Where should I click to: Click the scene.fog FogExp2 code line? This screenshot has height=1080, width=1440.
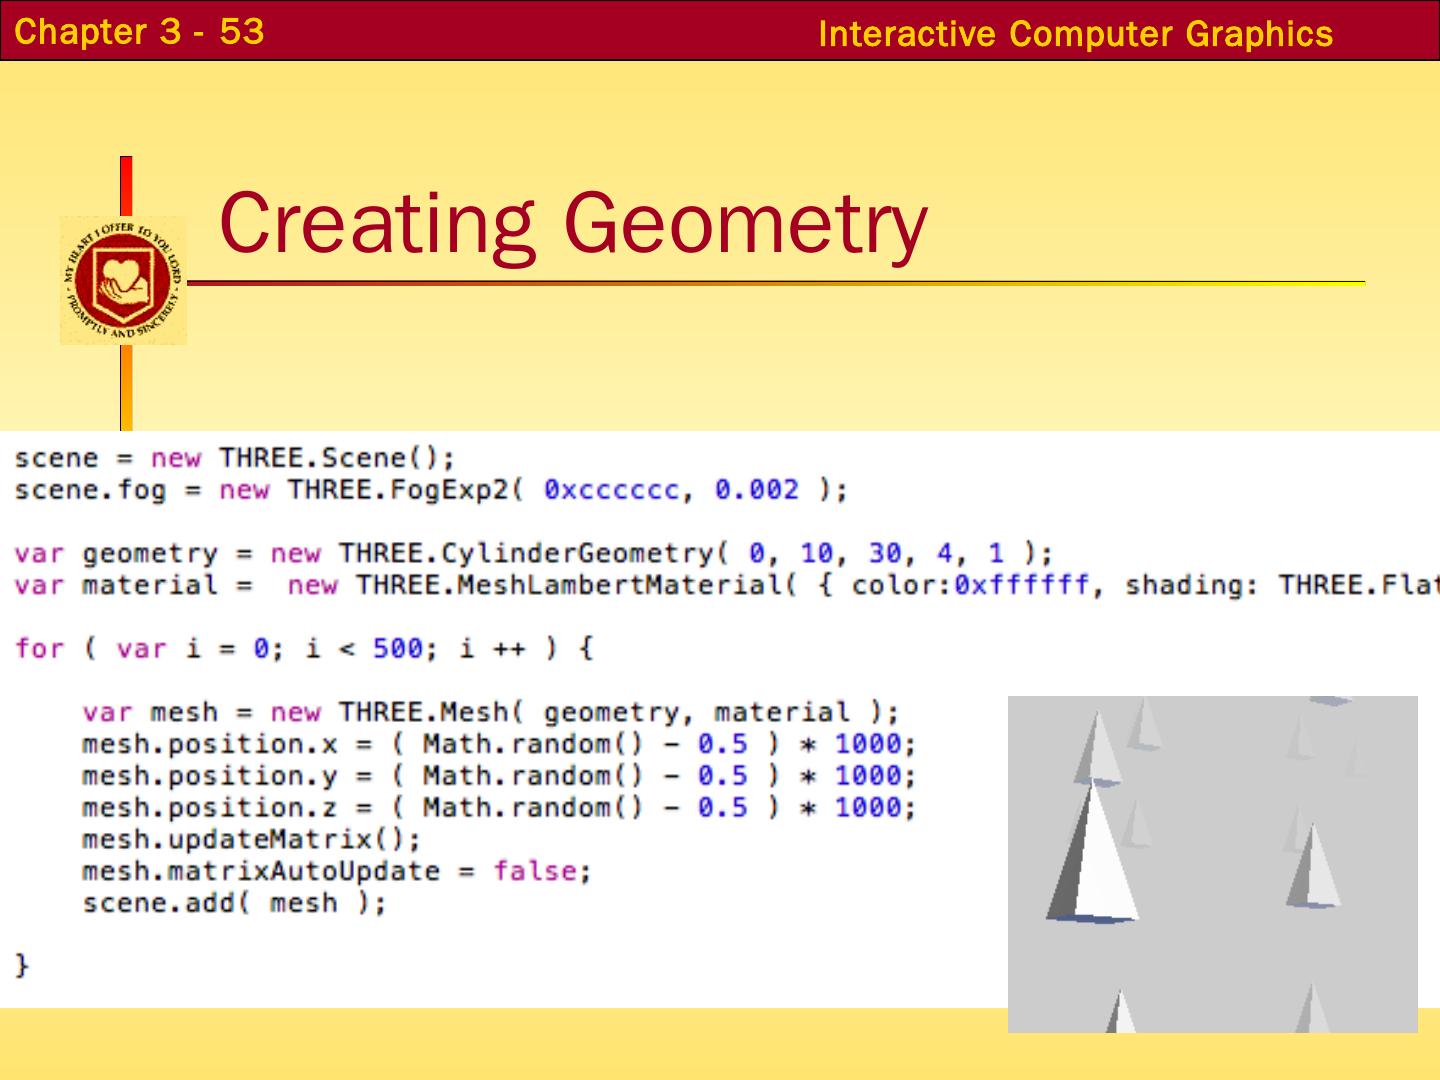tap(430, 490)
